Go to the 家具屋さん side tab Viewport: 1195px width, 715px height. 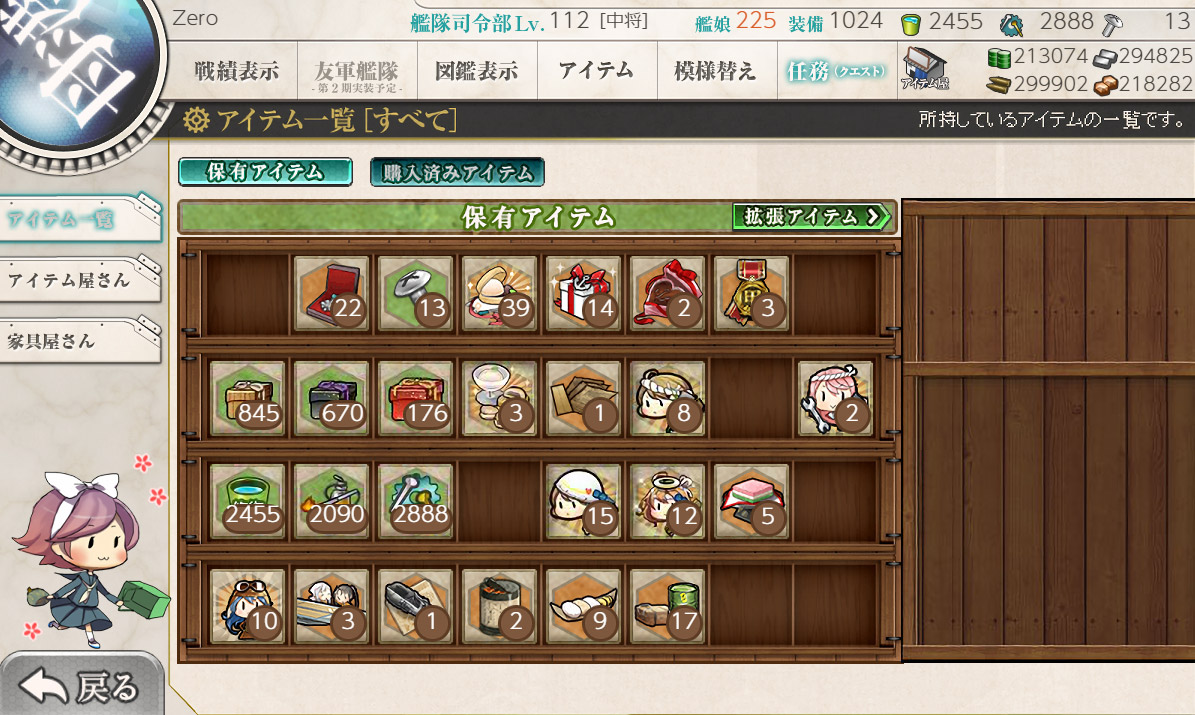click(x=80, y=341)
